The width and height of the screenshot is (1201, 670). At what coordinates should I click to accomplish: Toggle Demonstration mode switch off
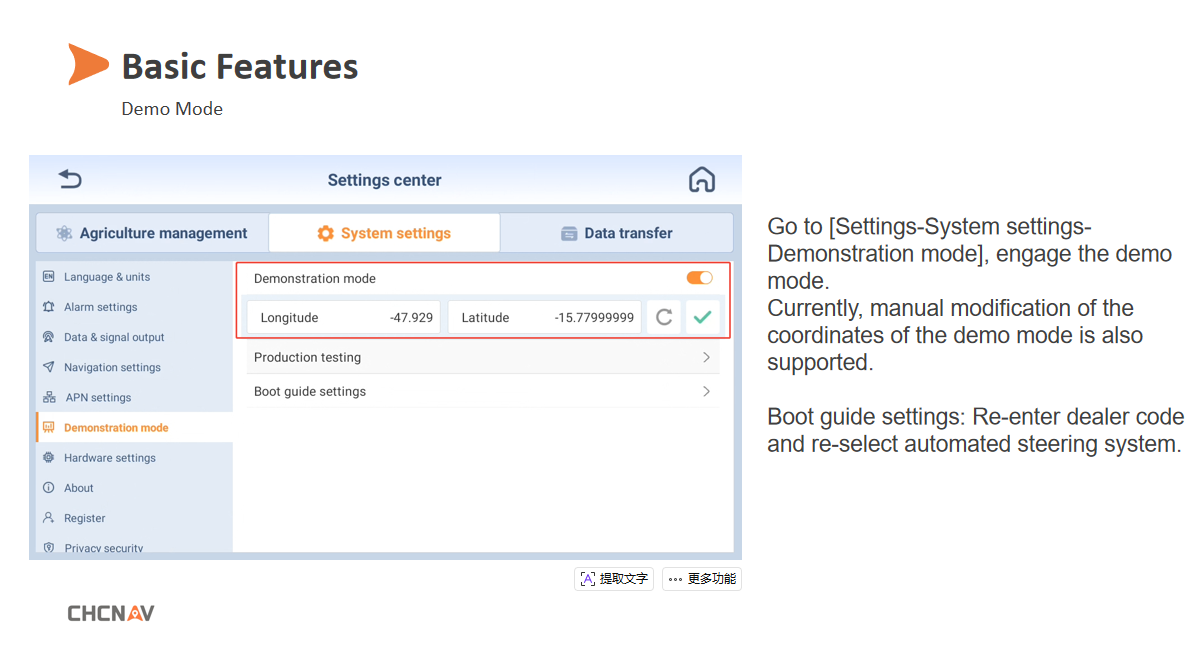[699, 278]
